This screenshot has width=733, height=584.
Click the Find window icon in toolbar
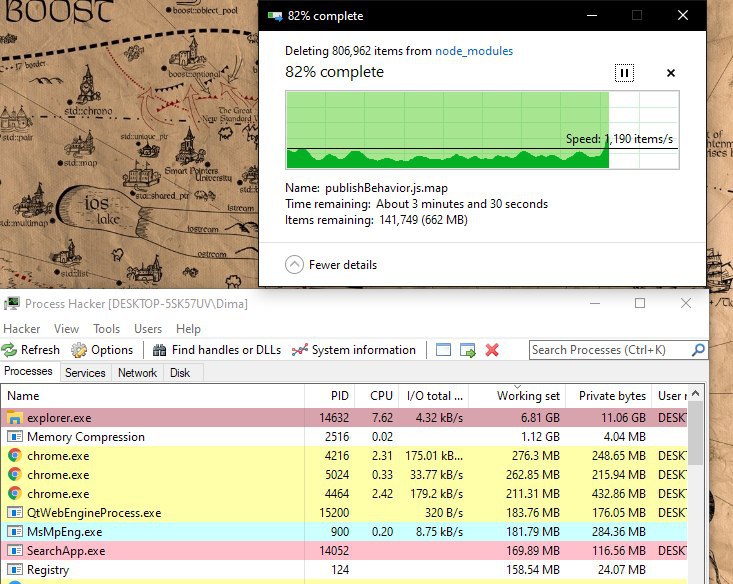(x=443, y=350)
